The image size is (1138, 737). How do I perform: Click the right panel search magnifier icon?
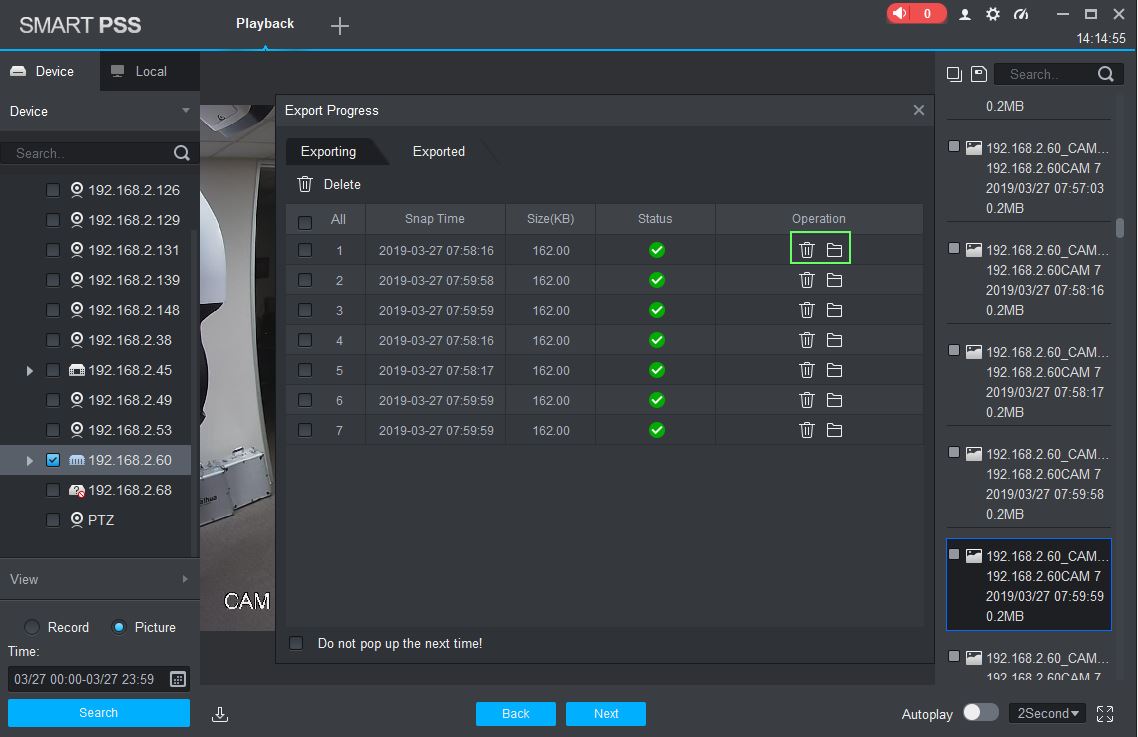1105,74
